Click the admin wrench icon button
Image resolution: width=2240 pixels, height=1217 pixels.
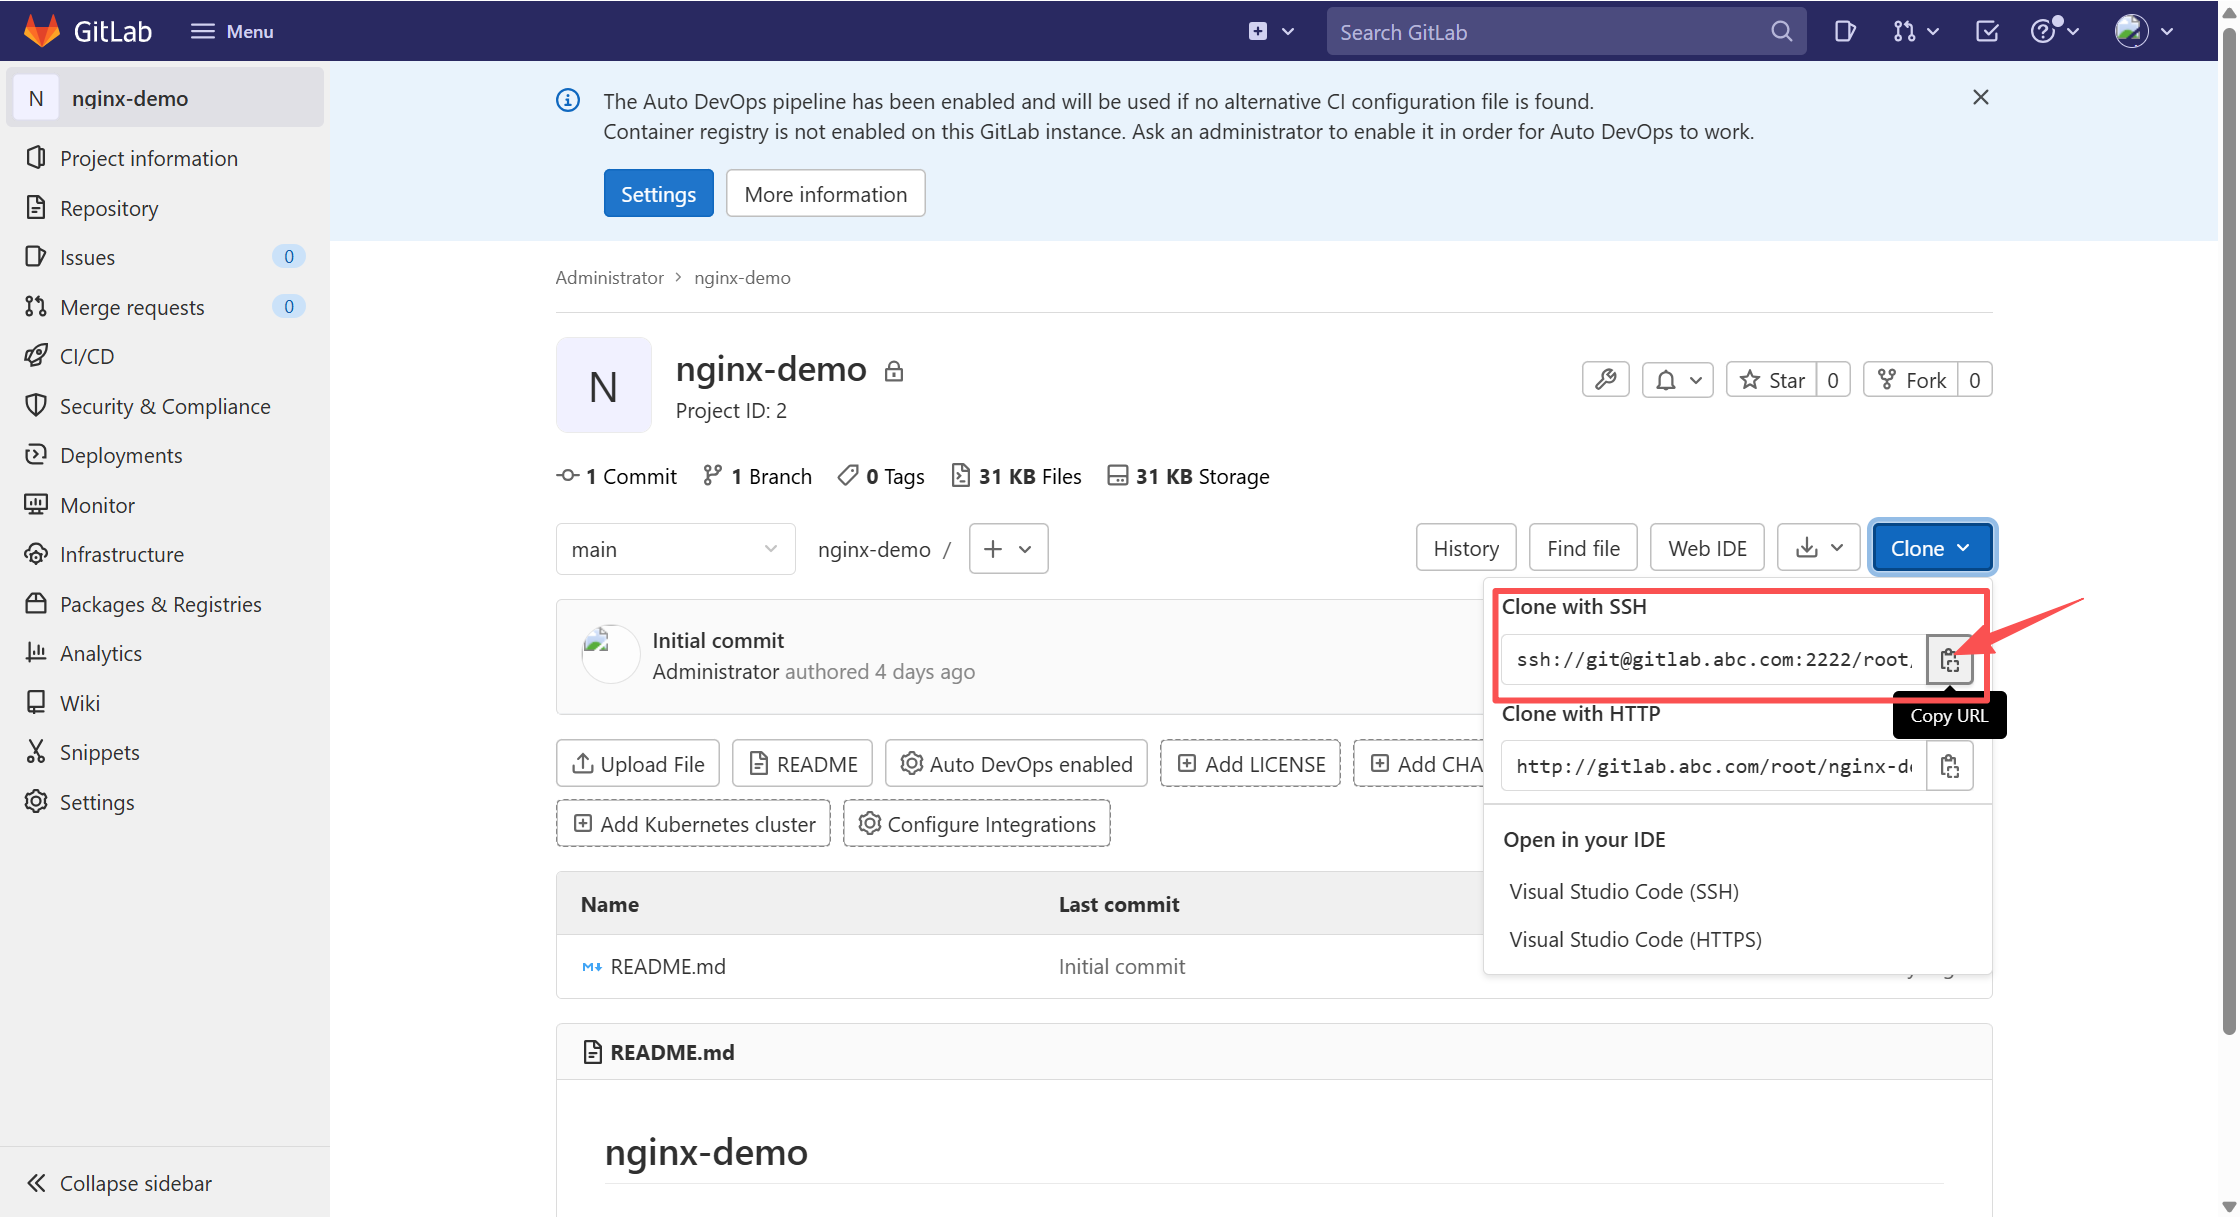pos(1606,380)
